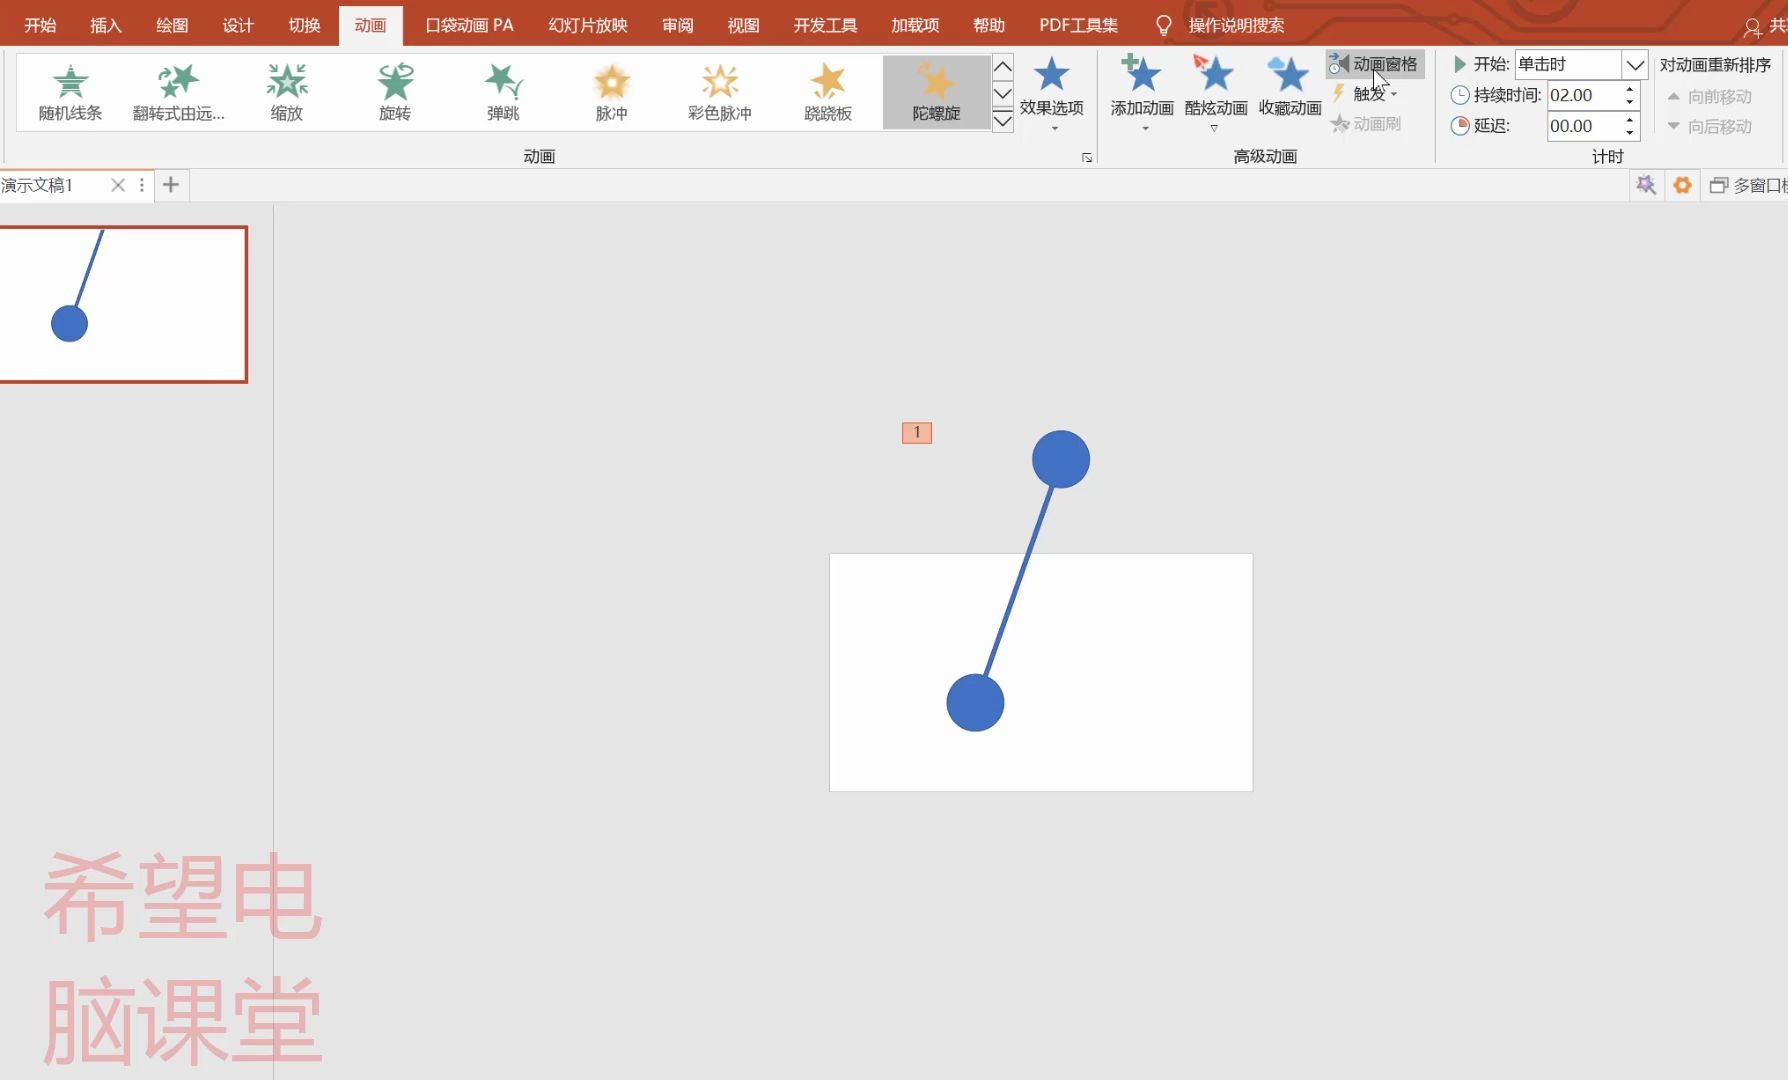The height and width of the screenshot is (1080, 1788).
Task: Select the upper blue circle shape
Action: pyautogui.click(x=1061, y=459)
